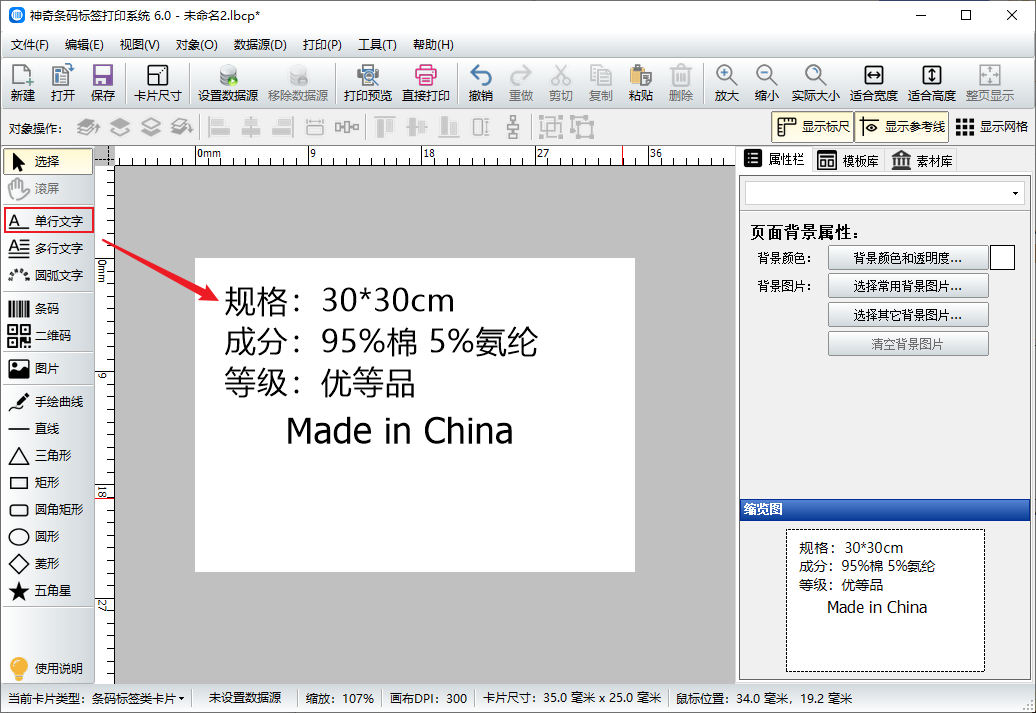Open 使用说明 lightbulb help
Screen dimensions: 1036x713
pos(48,668)
